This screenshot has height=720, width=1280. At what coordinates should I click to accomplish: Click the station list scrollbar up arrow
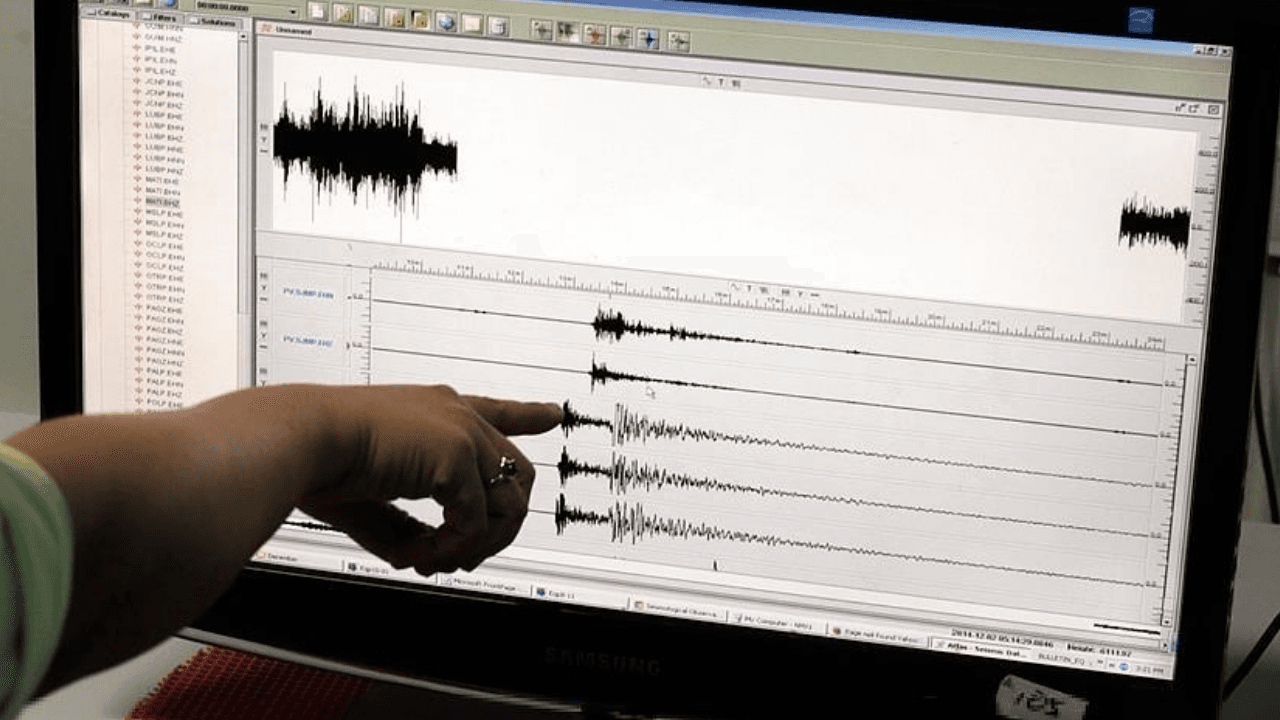(x=242, y=37)
